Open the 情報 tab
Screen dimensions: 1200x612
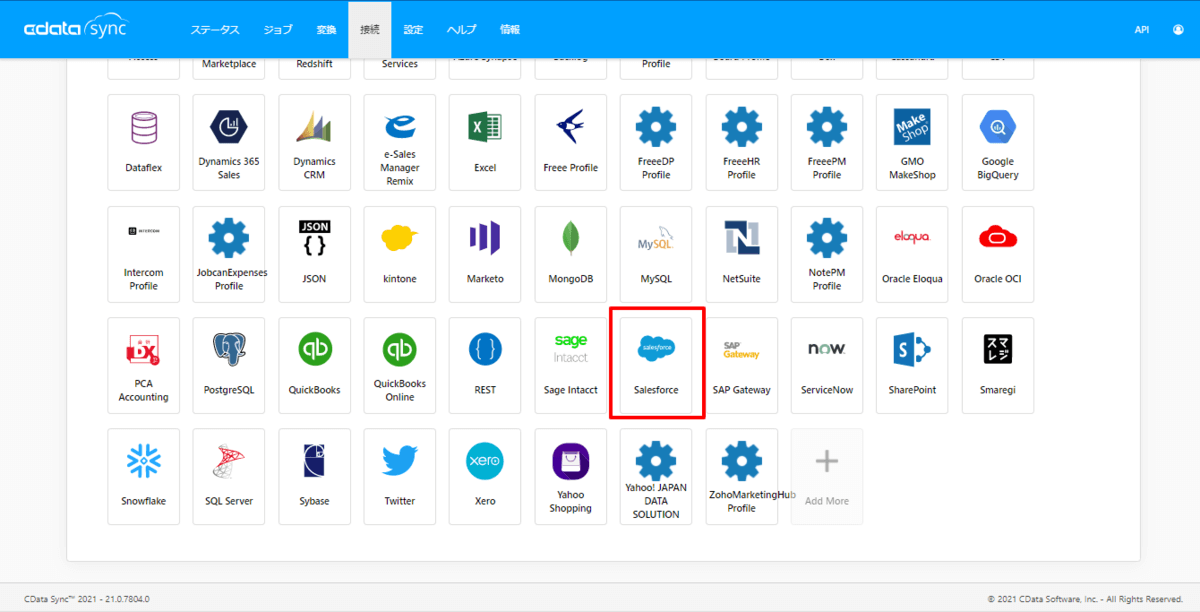(x=509, y=30)
